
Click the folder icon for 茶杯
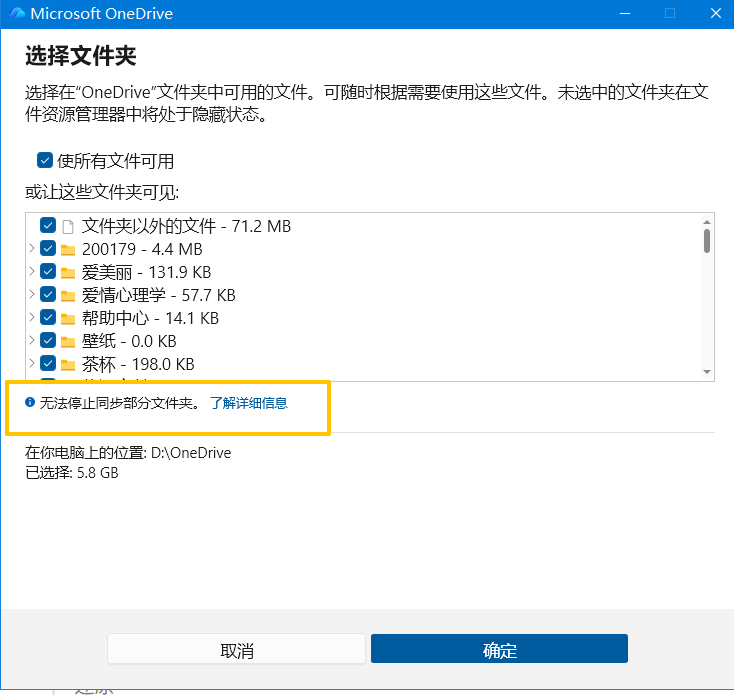68,365
